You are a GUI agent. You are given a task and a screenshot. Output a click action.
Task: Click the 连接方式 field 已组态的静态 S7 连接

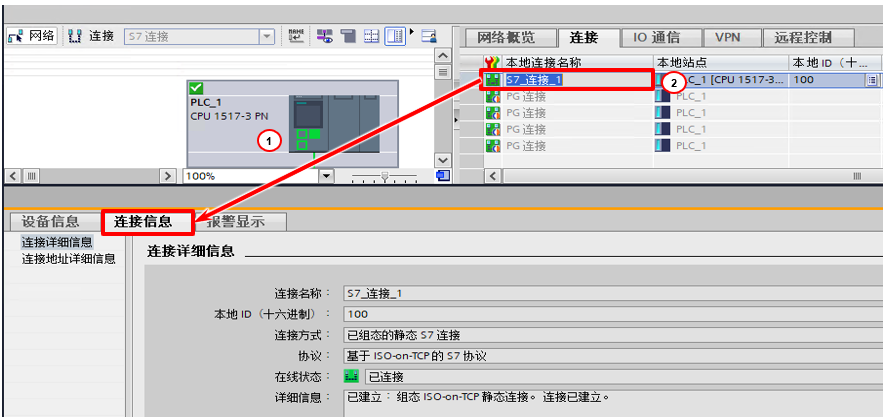[614, 335]
